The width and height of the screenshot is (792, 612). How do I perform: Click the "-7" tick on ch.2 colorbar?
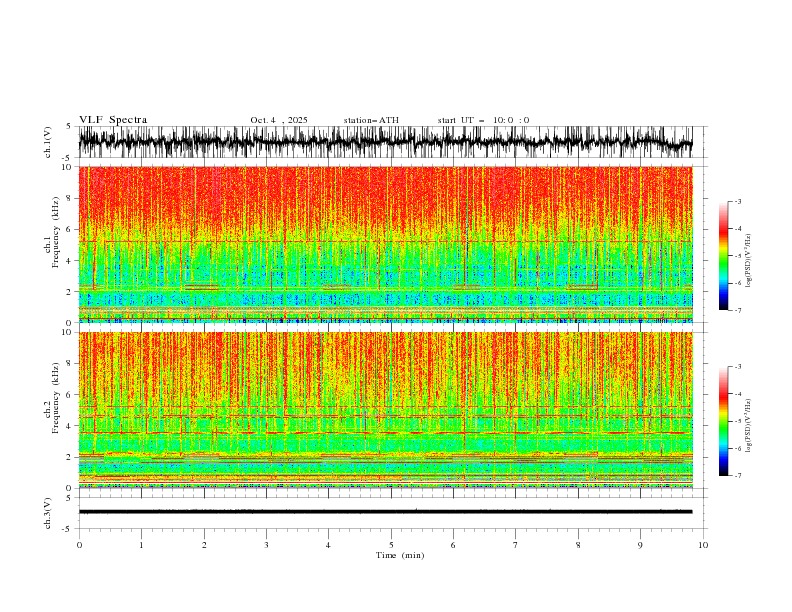coord(737,476)
